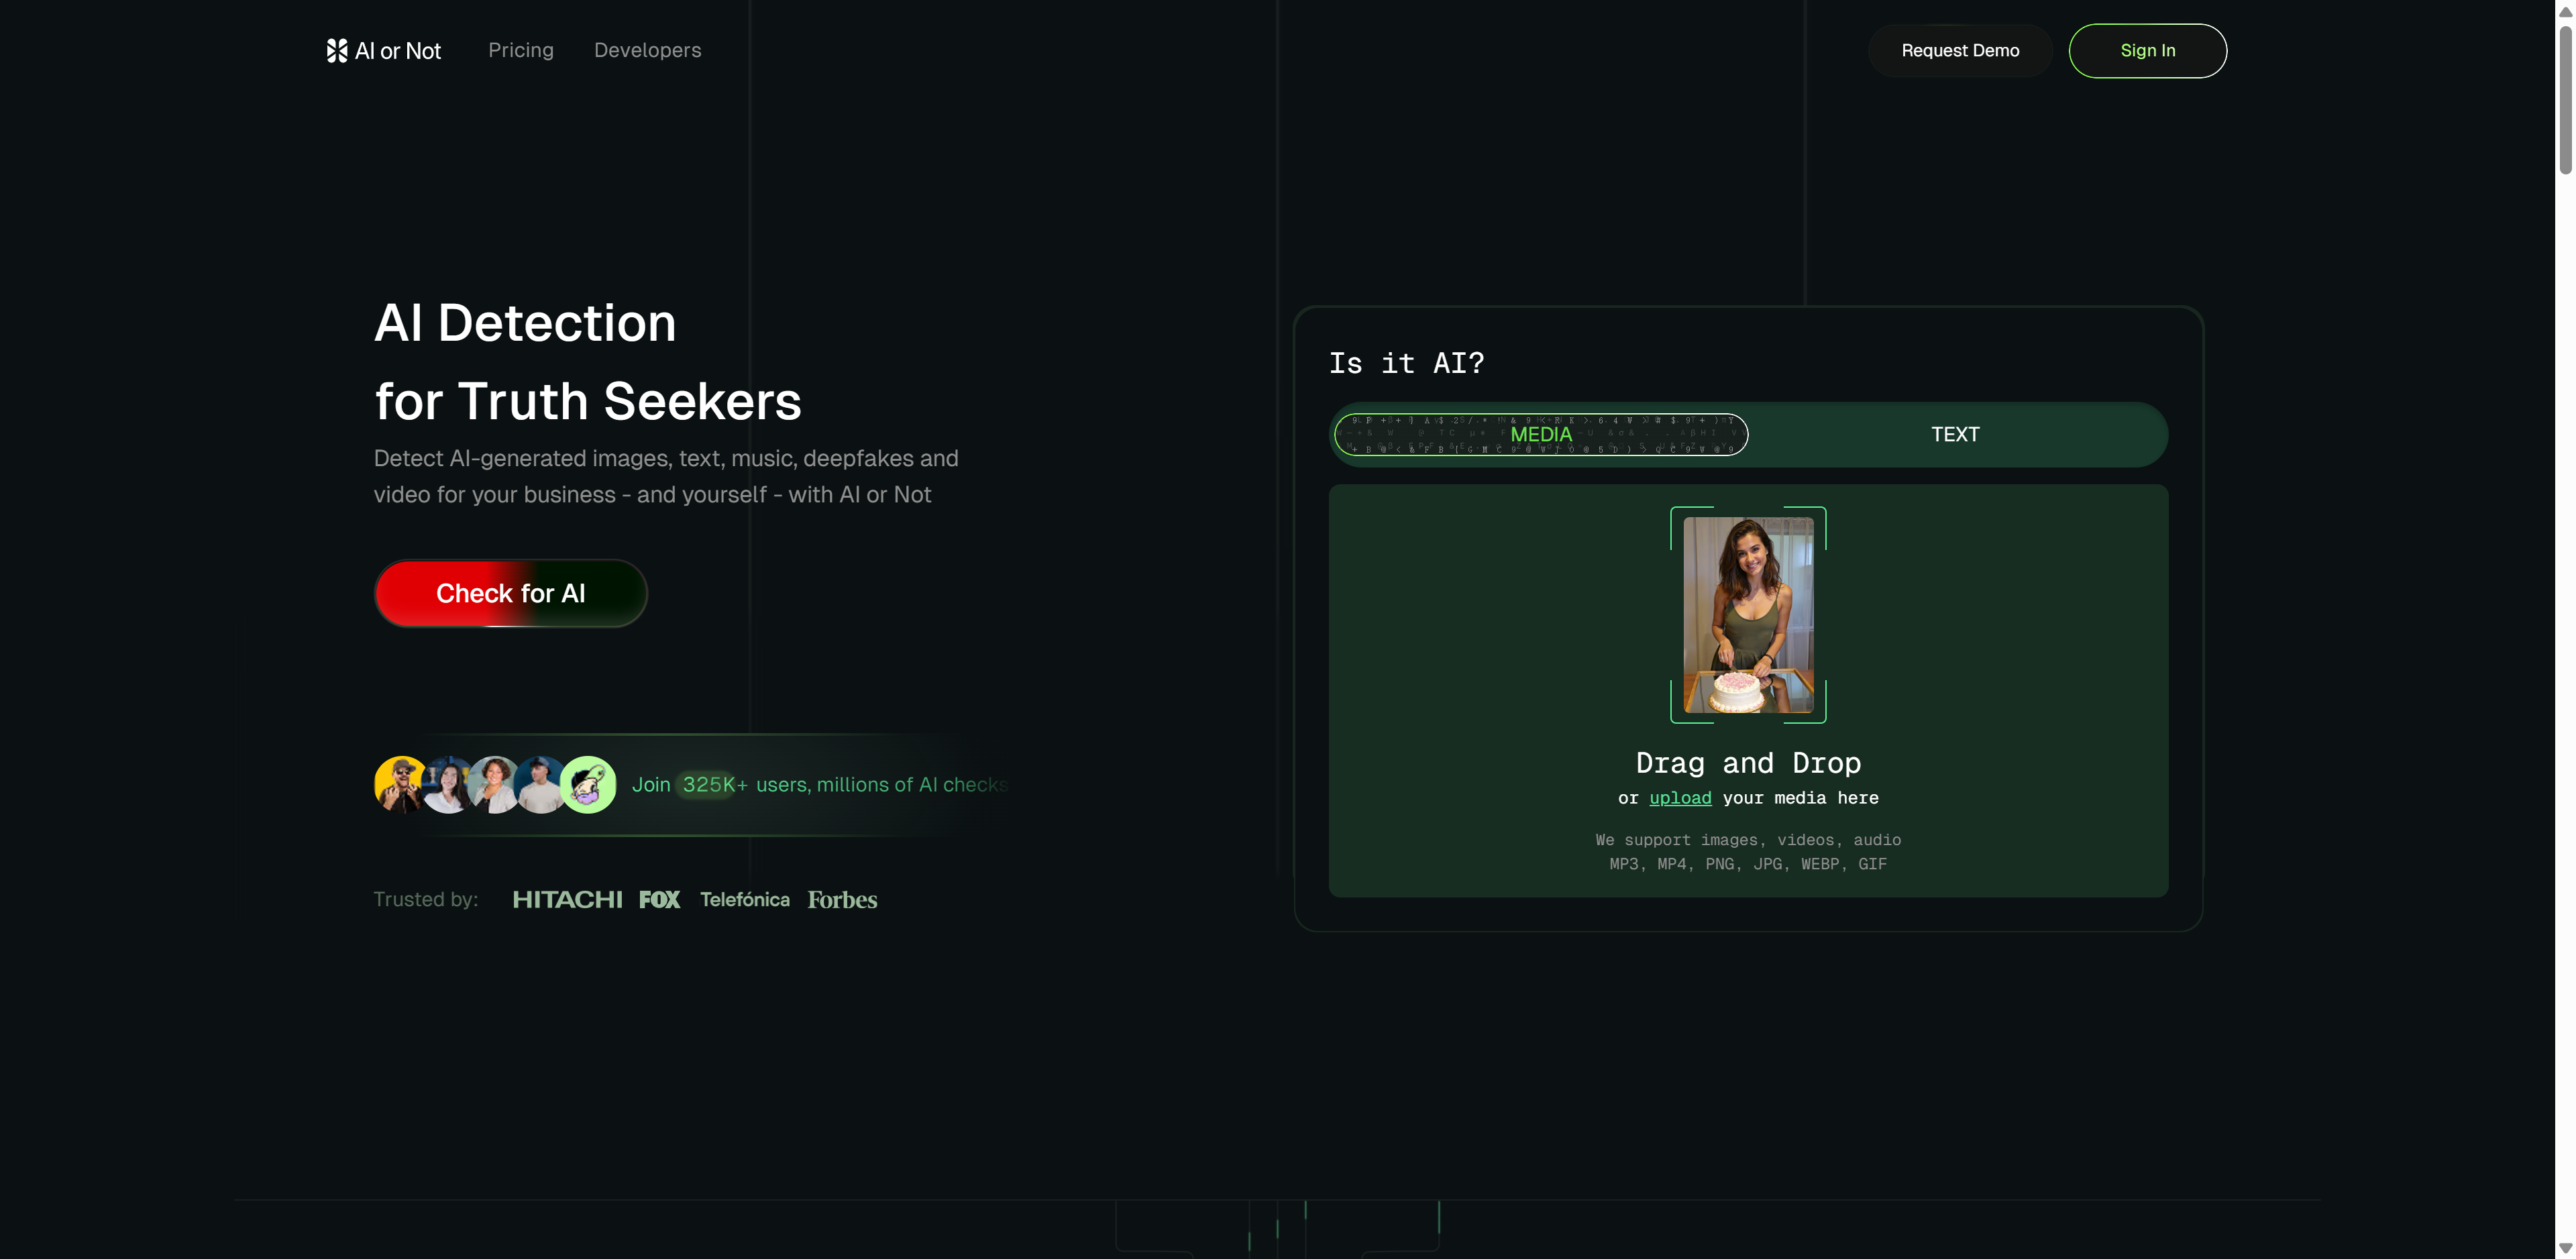Screen dimensions: 2576x1259
Task: Click the Forbes logo
Action: pos(842,899)
